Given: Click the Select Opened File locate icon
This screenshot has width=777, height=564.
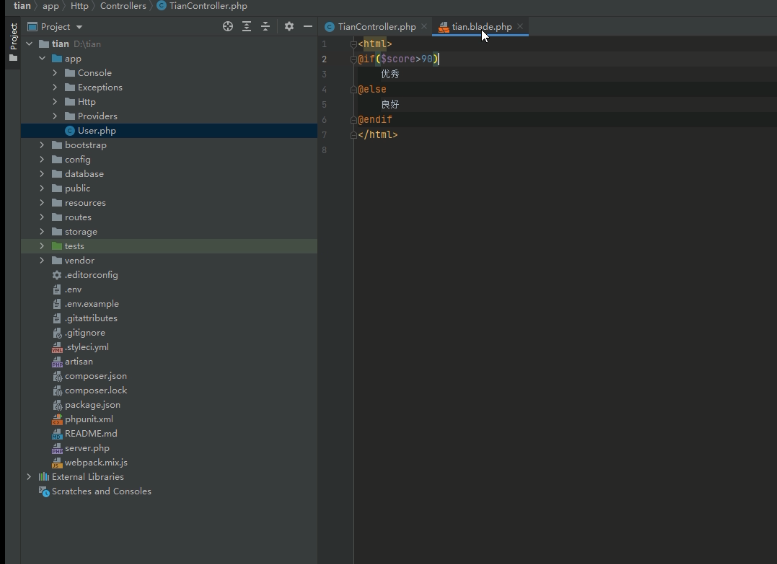Looking at the screenshot, I should click(228, 27).
